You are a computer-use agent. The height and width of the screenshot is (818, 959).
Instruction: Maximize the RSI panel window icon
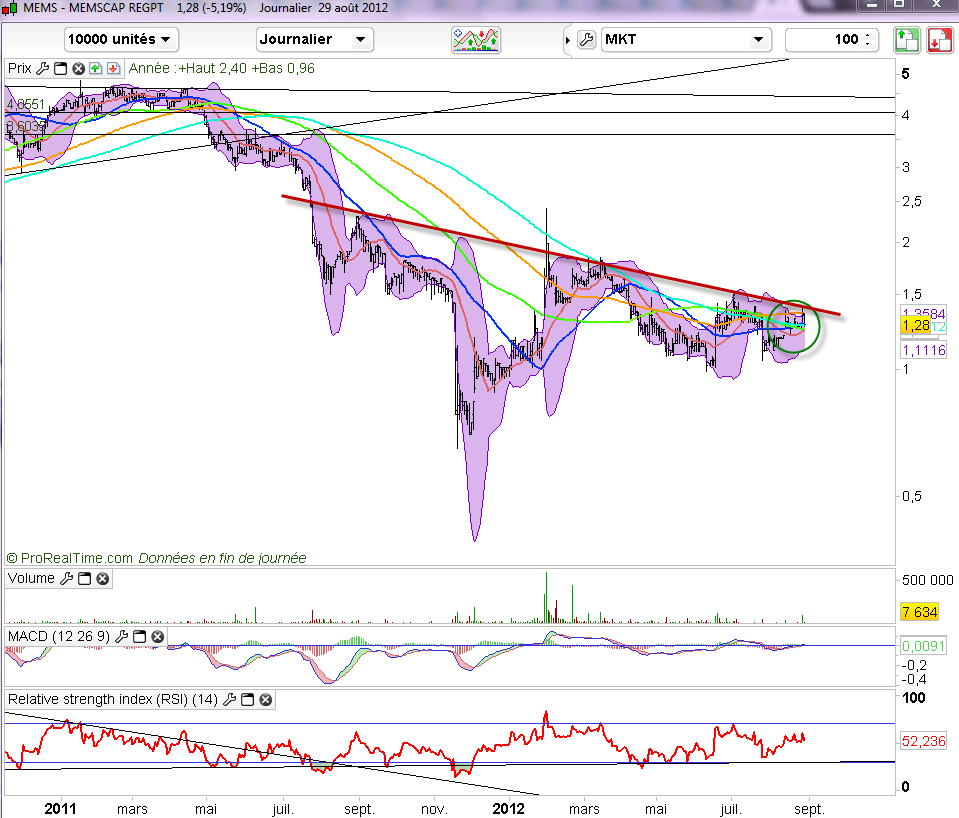[248, 699]
